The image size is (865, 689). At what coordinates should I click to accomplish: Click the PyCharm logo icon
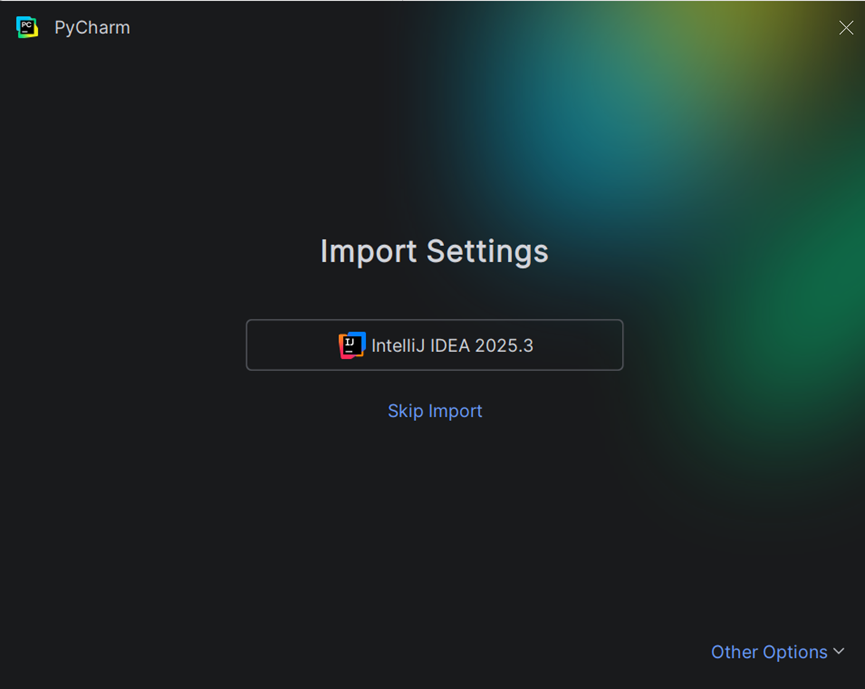coord(27,27)
